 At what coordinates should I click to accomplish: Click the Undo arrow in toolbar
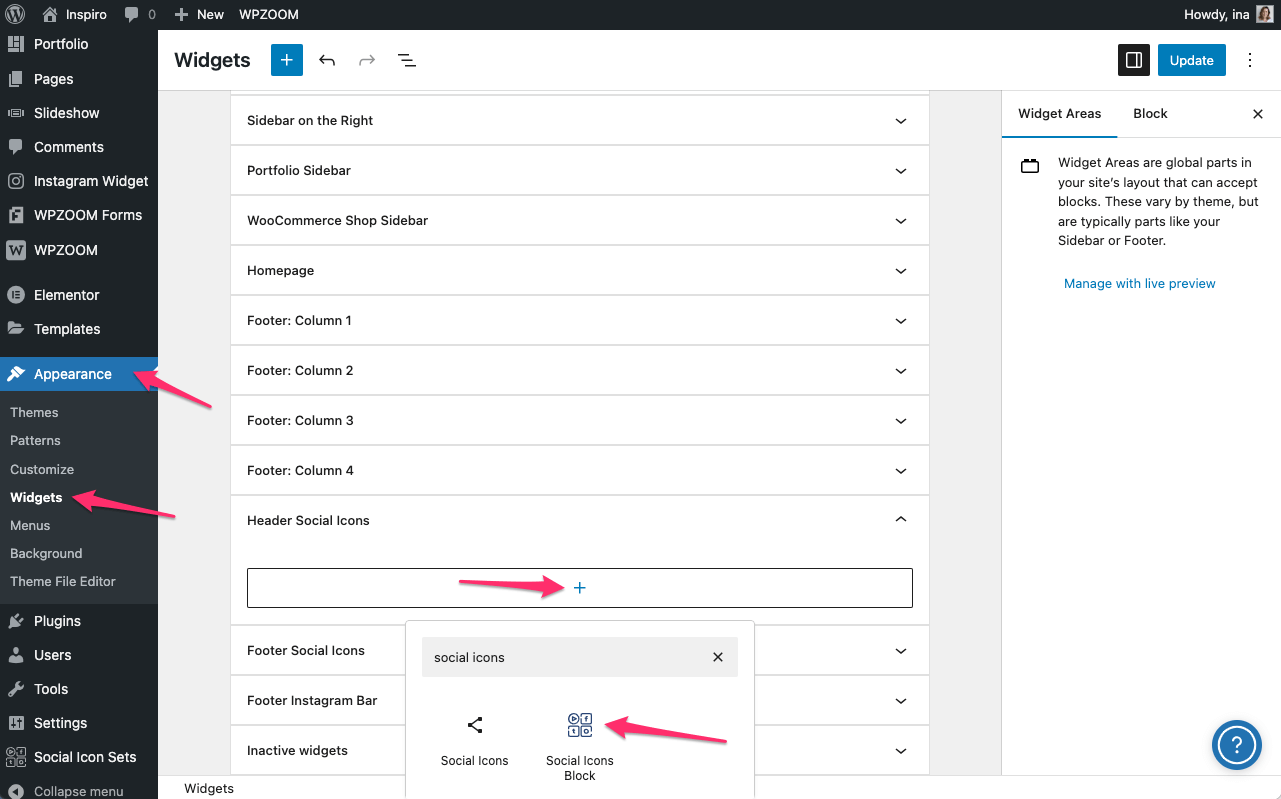click(327, 60)
